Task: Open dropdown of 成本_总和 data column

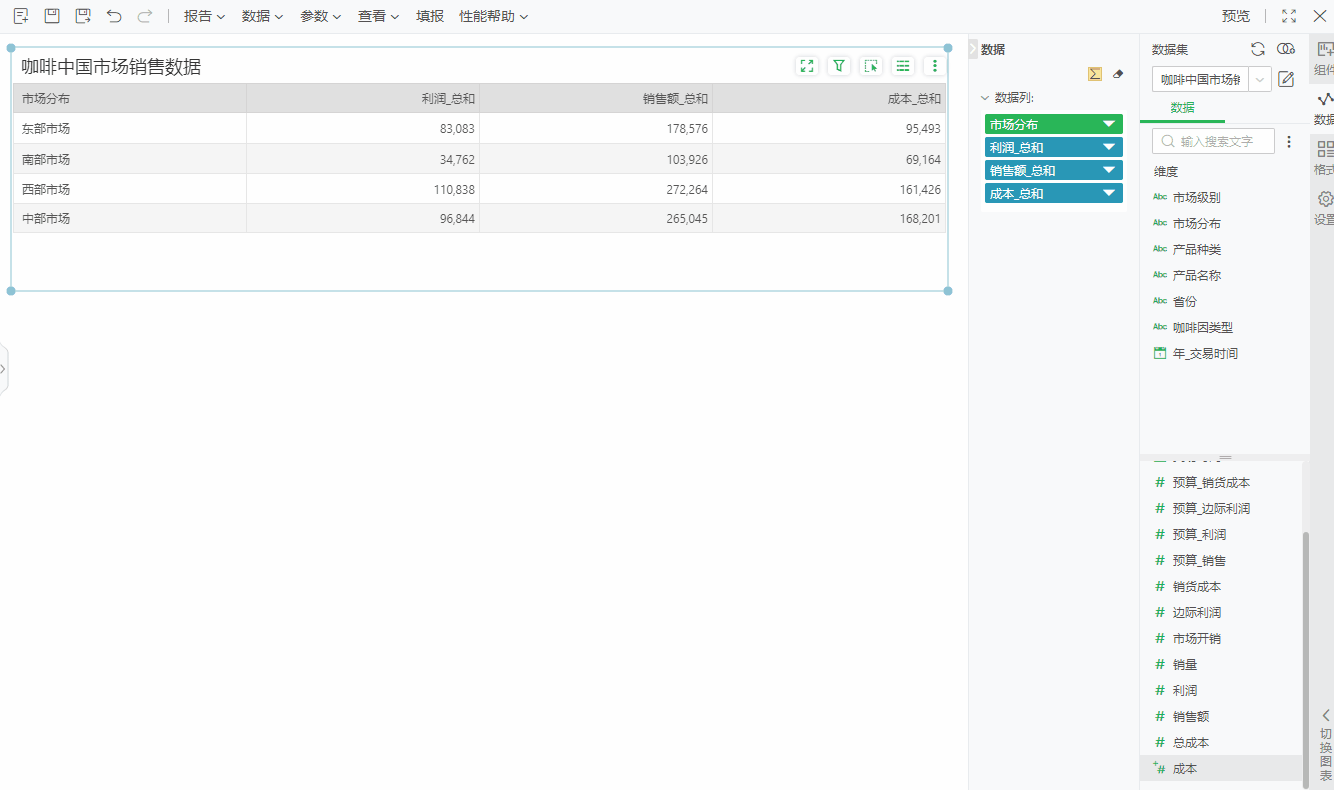Action: click(1109, 193)
